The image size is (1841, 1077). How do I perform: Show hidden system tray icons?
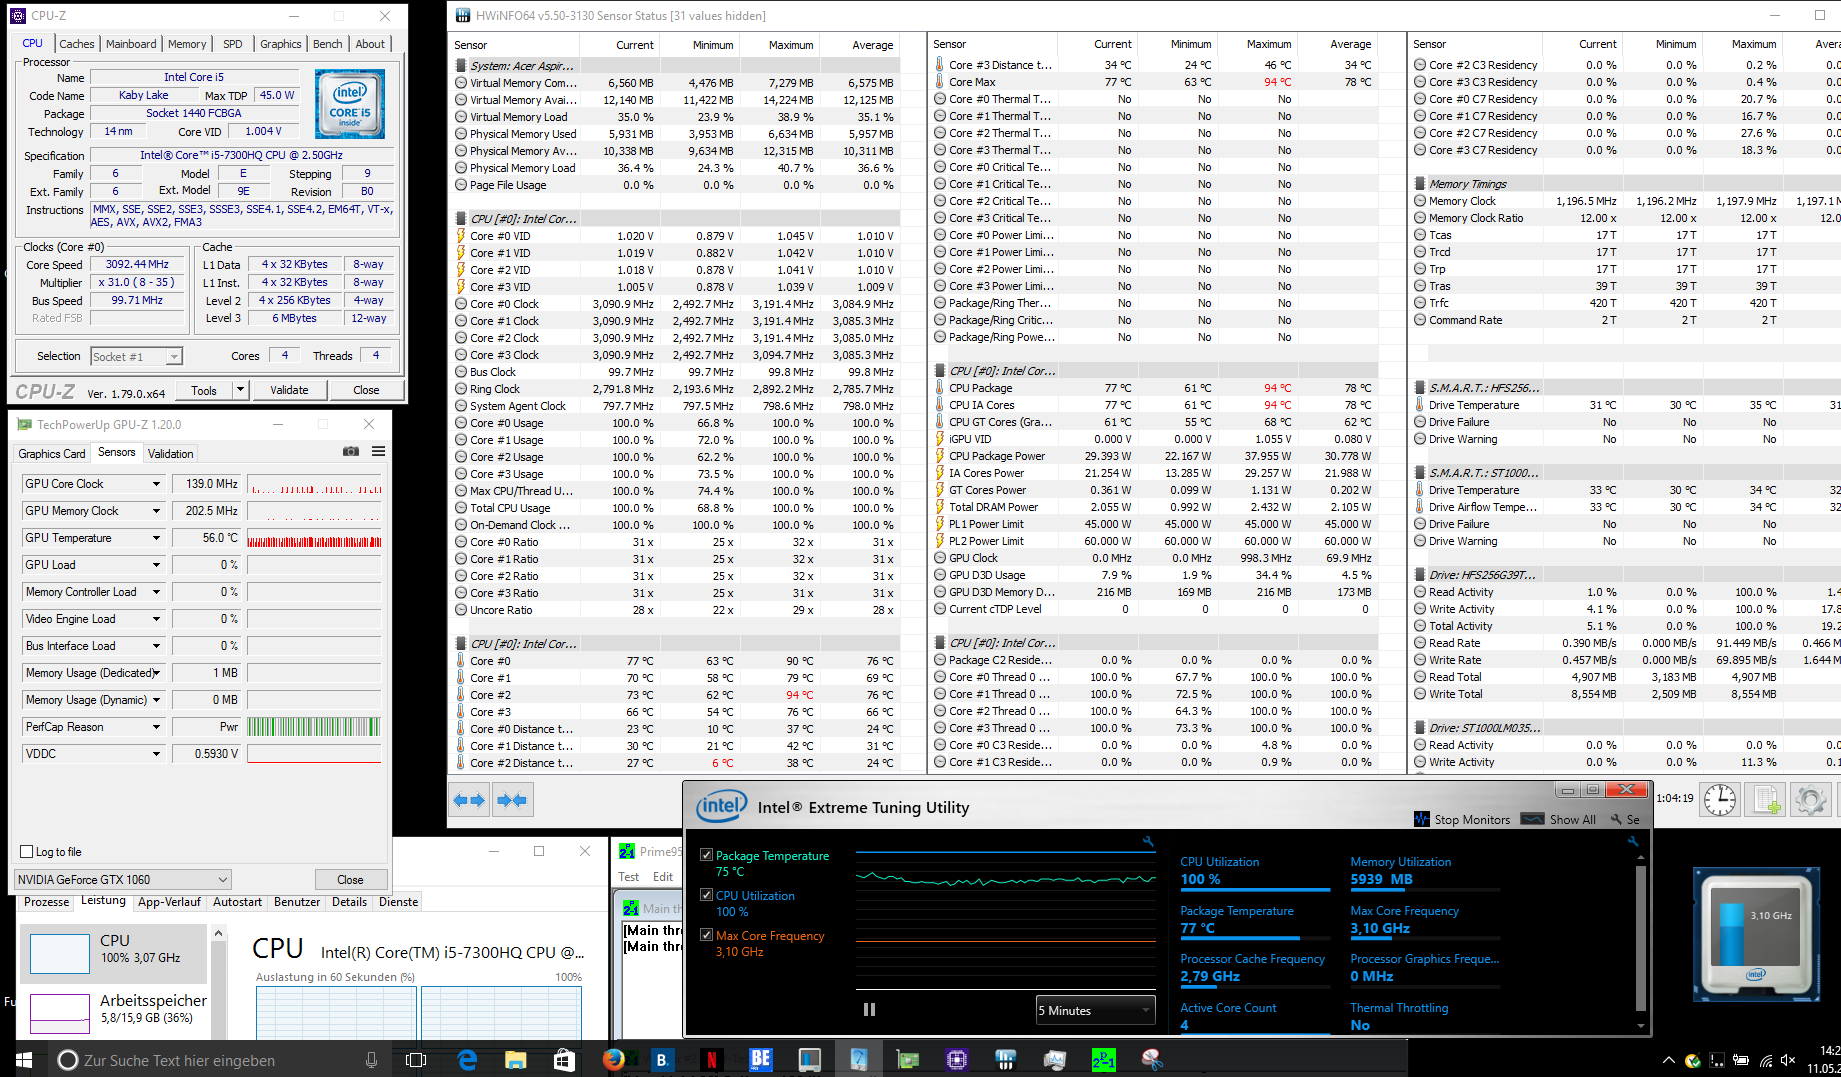[x=1668, y=1060]
